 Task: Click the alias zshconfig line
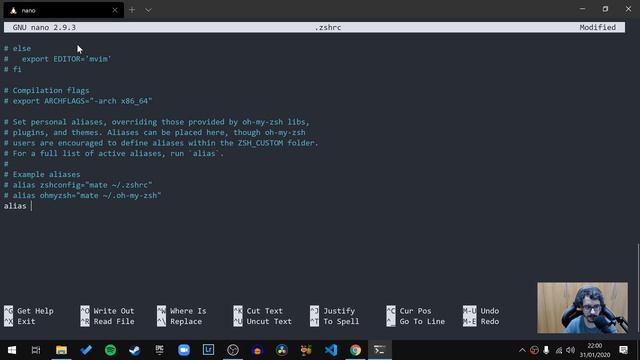pyautogui.click(x=78, y=185)
